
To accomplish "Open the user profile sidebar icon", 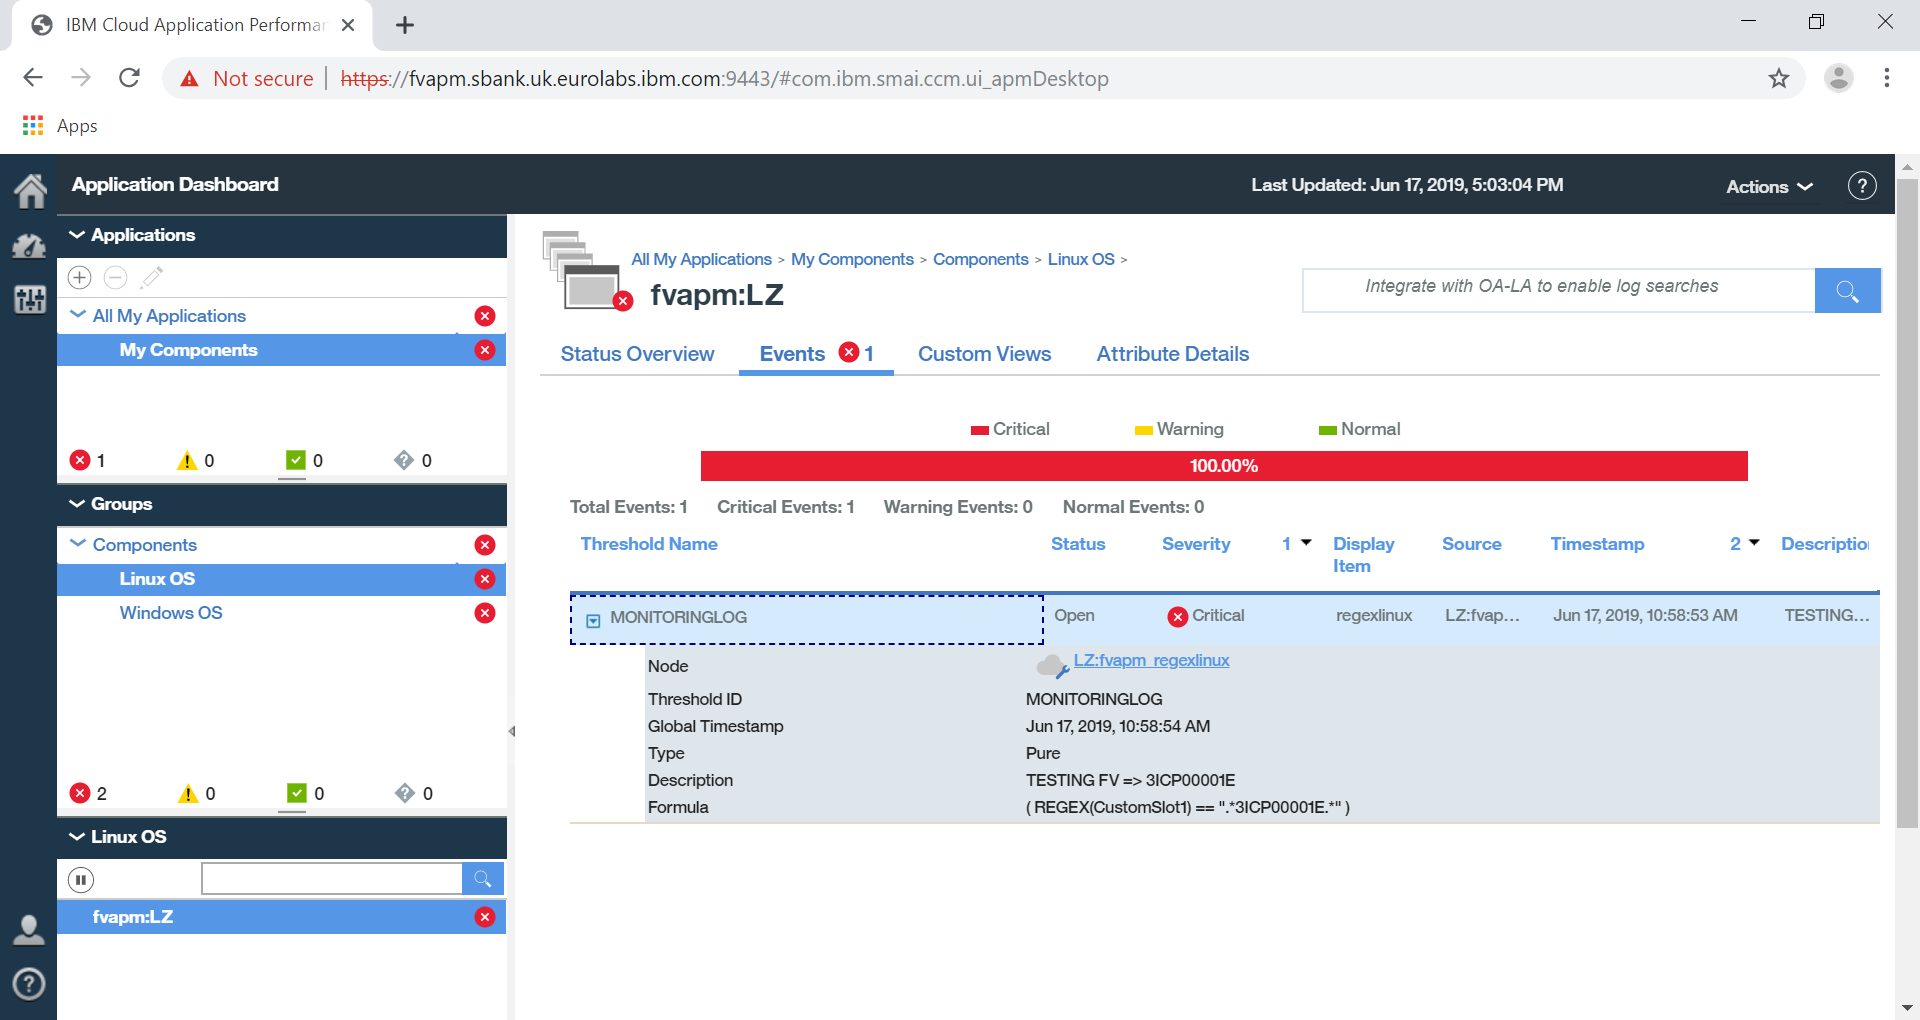I will point(29,930).
